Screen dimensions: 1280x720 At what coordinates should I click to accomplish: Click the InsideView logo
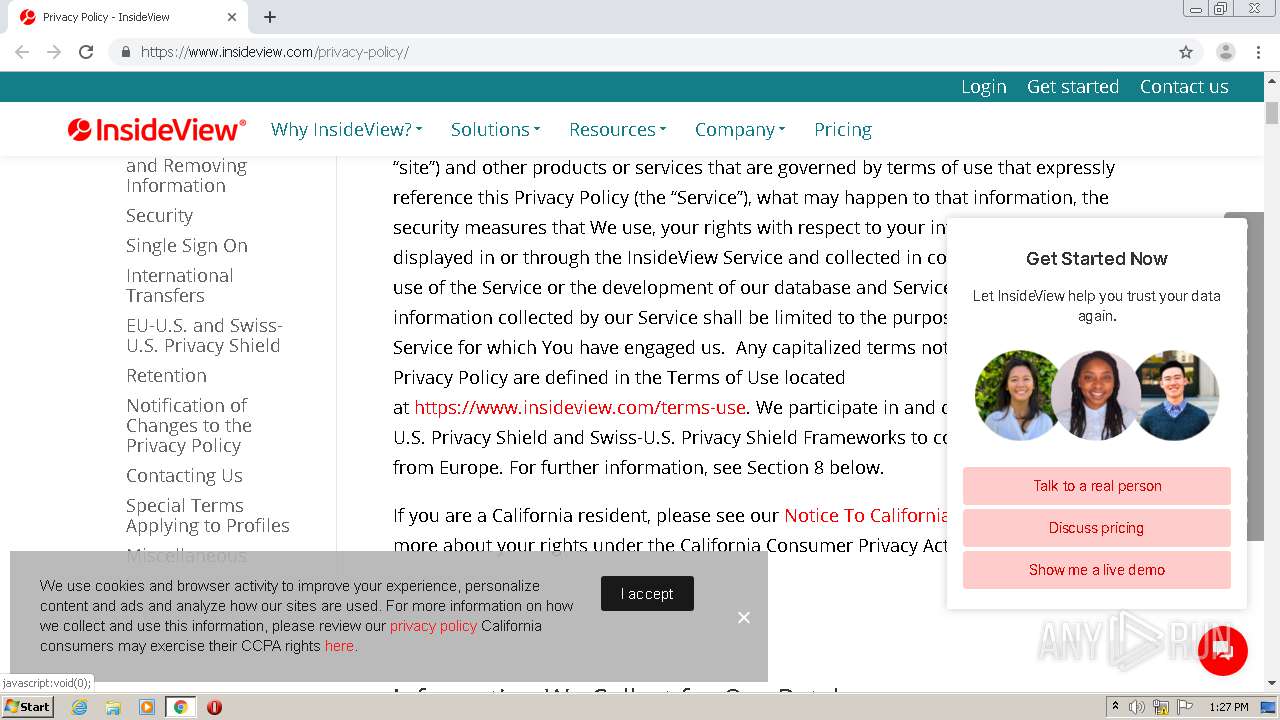157,129
